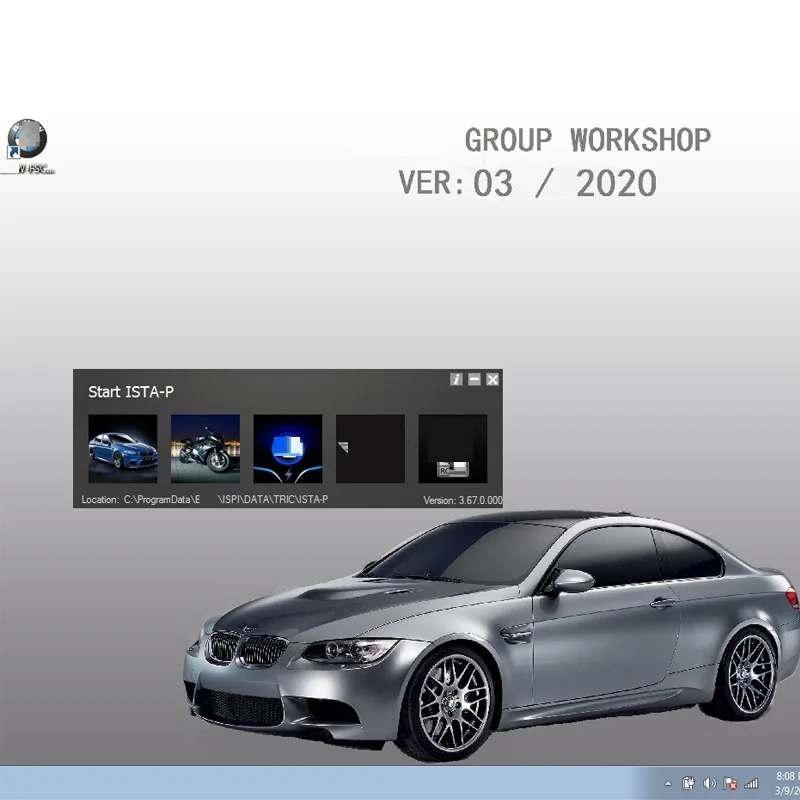Screen dimensions: 800x800
Task: Open the BMW FSC desktop shortcut
Action: [28, 146]
